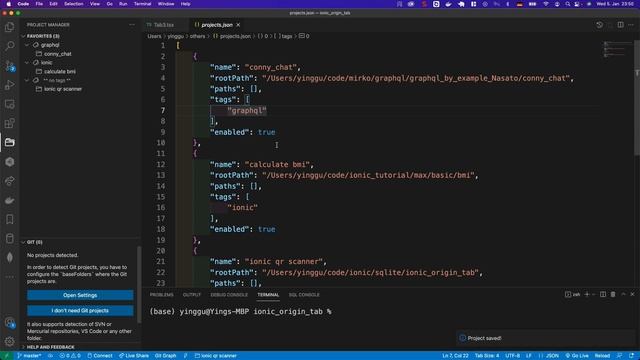Viewport: 640px width, 360px height.
Task: Click the UTF-8 encoding indicator
Action: (x=513, y=356)
